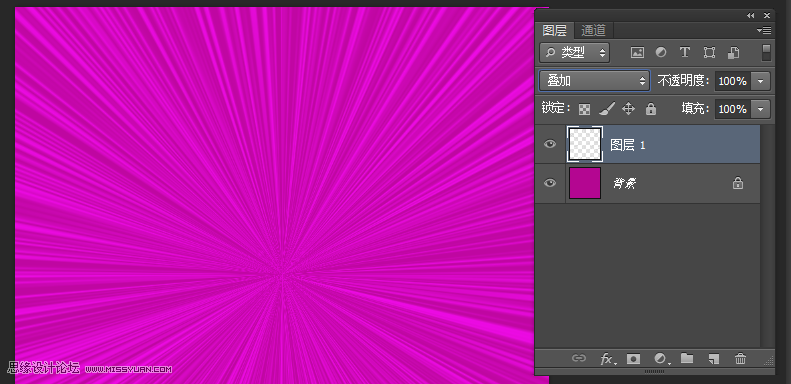Viewport: 791px width, 384px height.
Task: Filter for smart object layers icon
Action: click(x=733, y=52)
